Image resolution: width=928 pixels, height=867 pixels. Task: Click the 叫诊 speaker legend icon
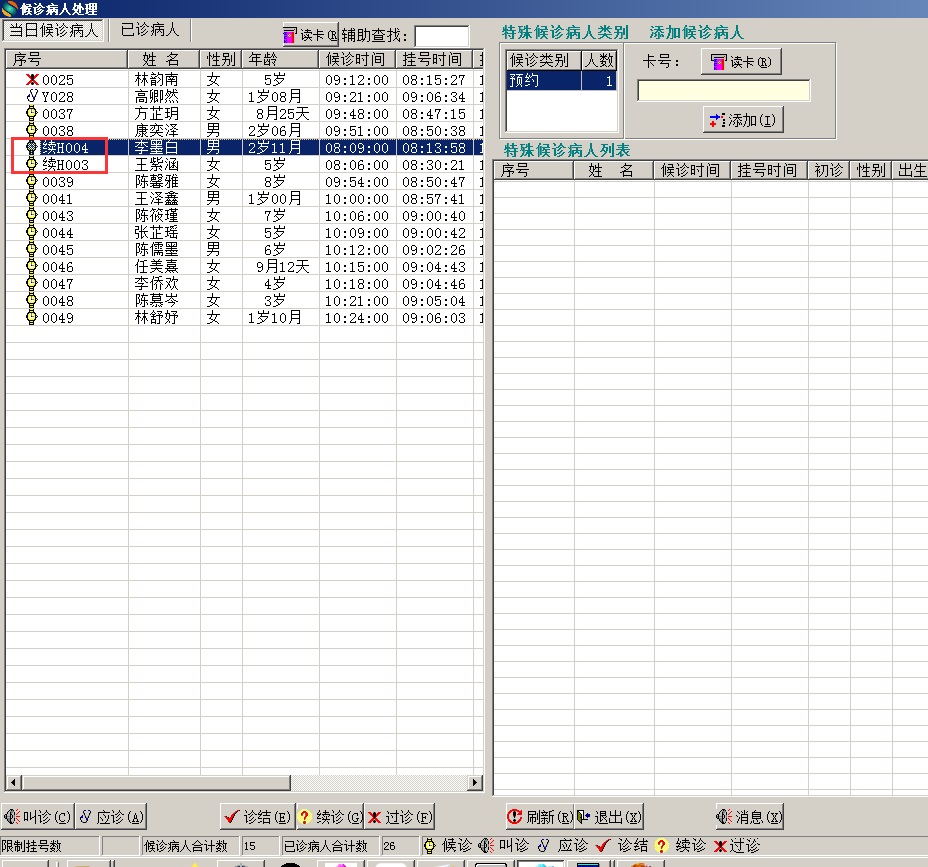(x=486, y=846)
